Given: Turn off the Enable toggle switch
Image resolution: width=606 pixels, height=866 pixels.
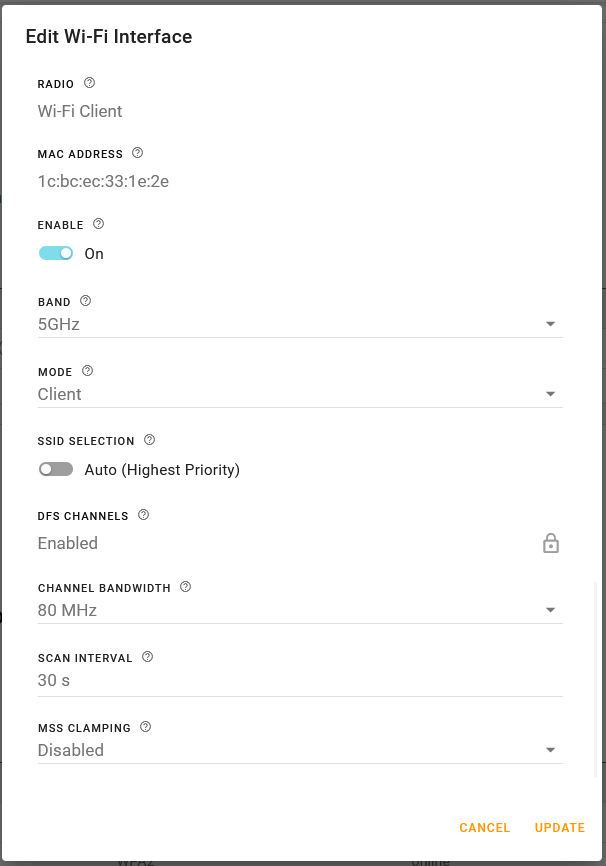Looking at the screenshot, I should pyautogui.click(x=56, y=253).
